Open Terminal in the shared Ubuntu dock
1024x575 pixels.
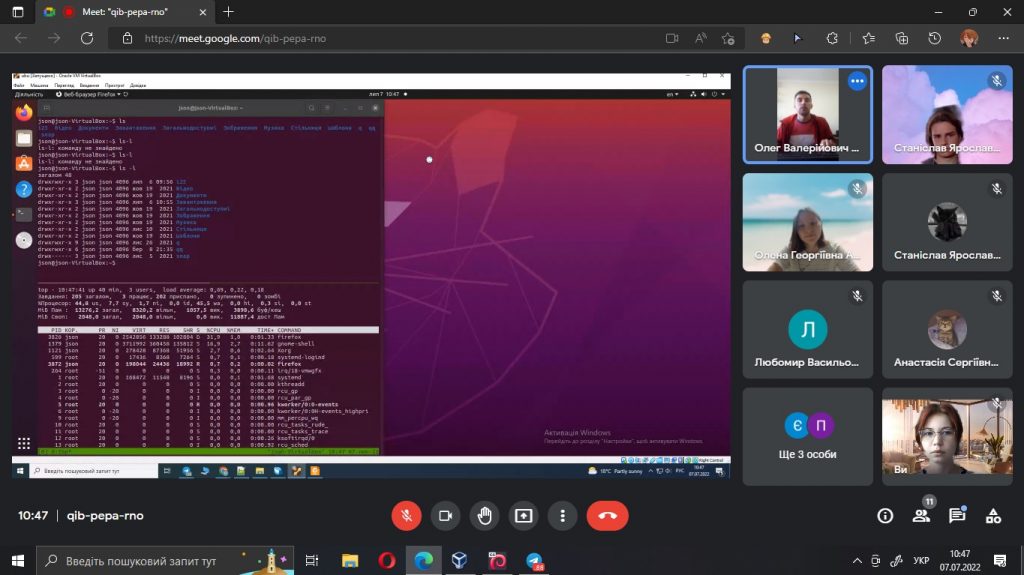tap(24, 214)
